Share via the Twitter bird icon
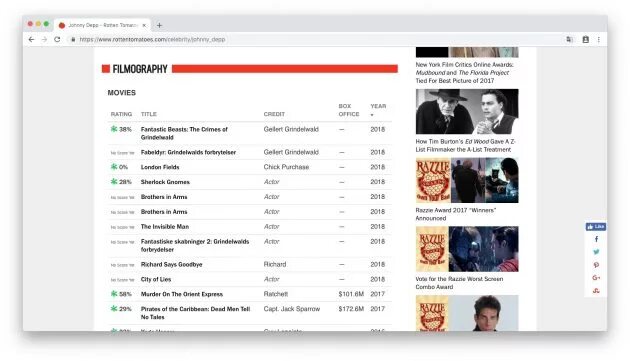The image size is (630, 361). pos(596,252)
